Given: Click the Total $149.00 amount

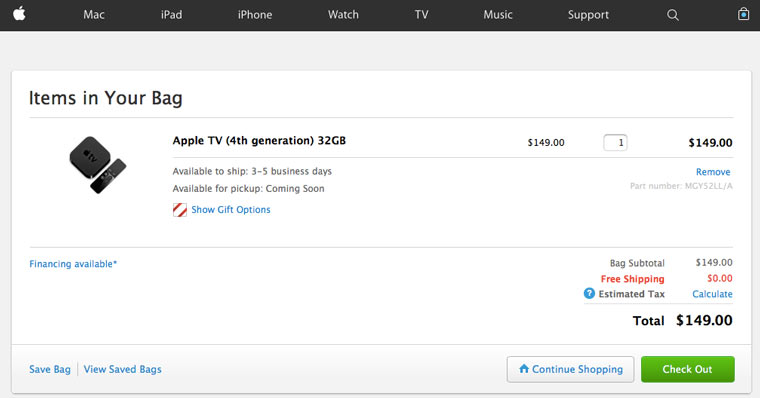Looking at the screenshot, I should (704, 320).
